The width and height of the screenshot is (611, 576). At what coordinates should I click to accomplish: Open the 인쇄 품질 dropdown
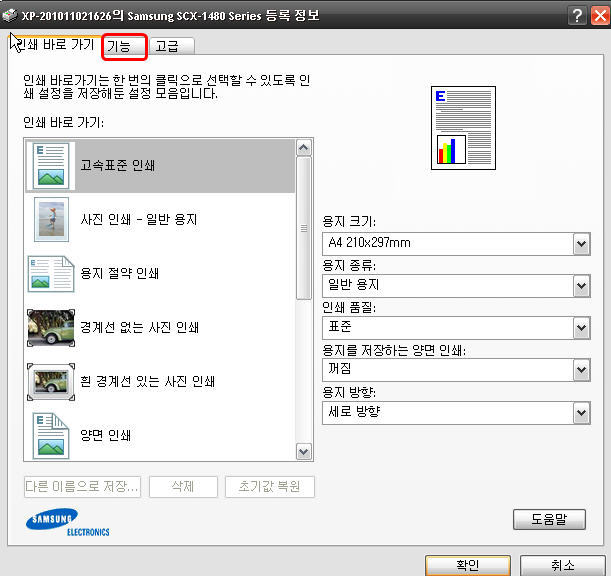tap(581, 327)
